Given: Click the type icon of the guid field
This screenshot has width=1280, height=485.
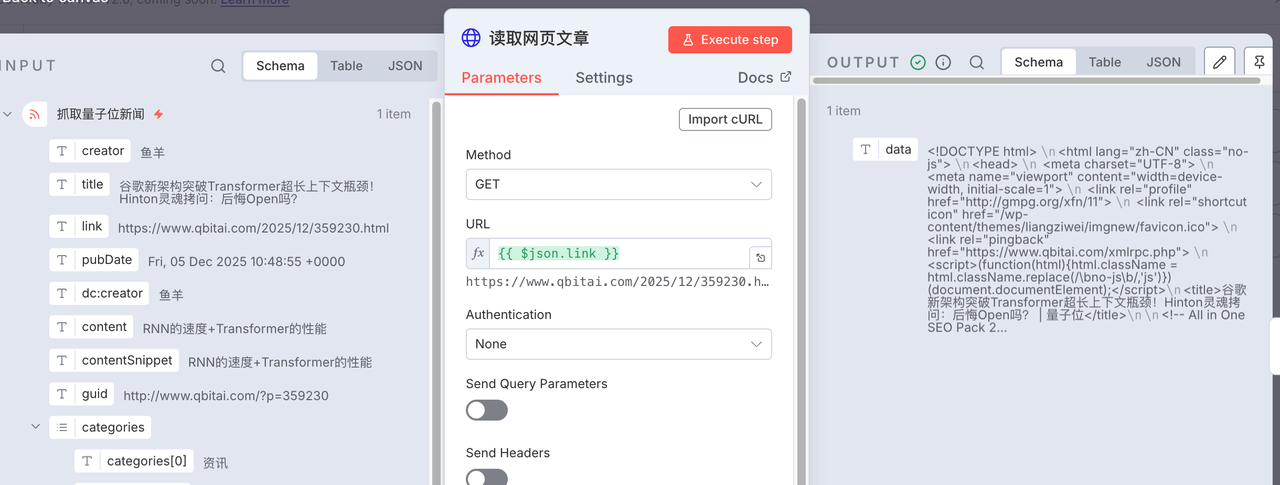Looking at the screenshot, I should 62,394.
